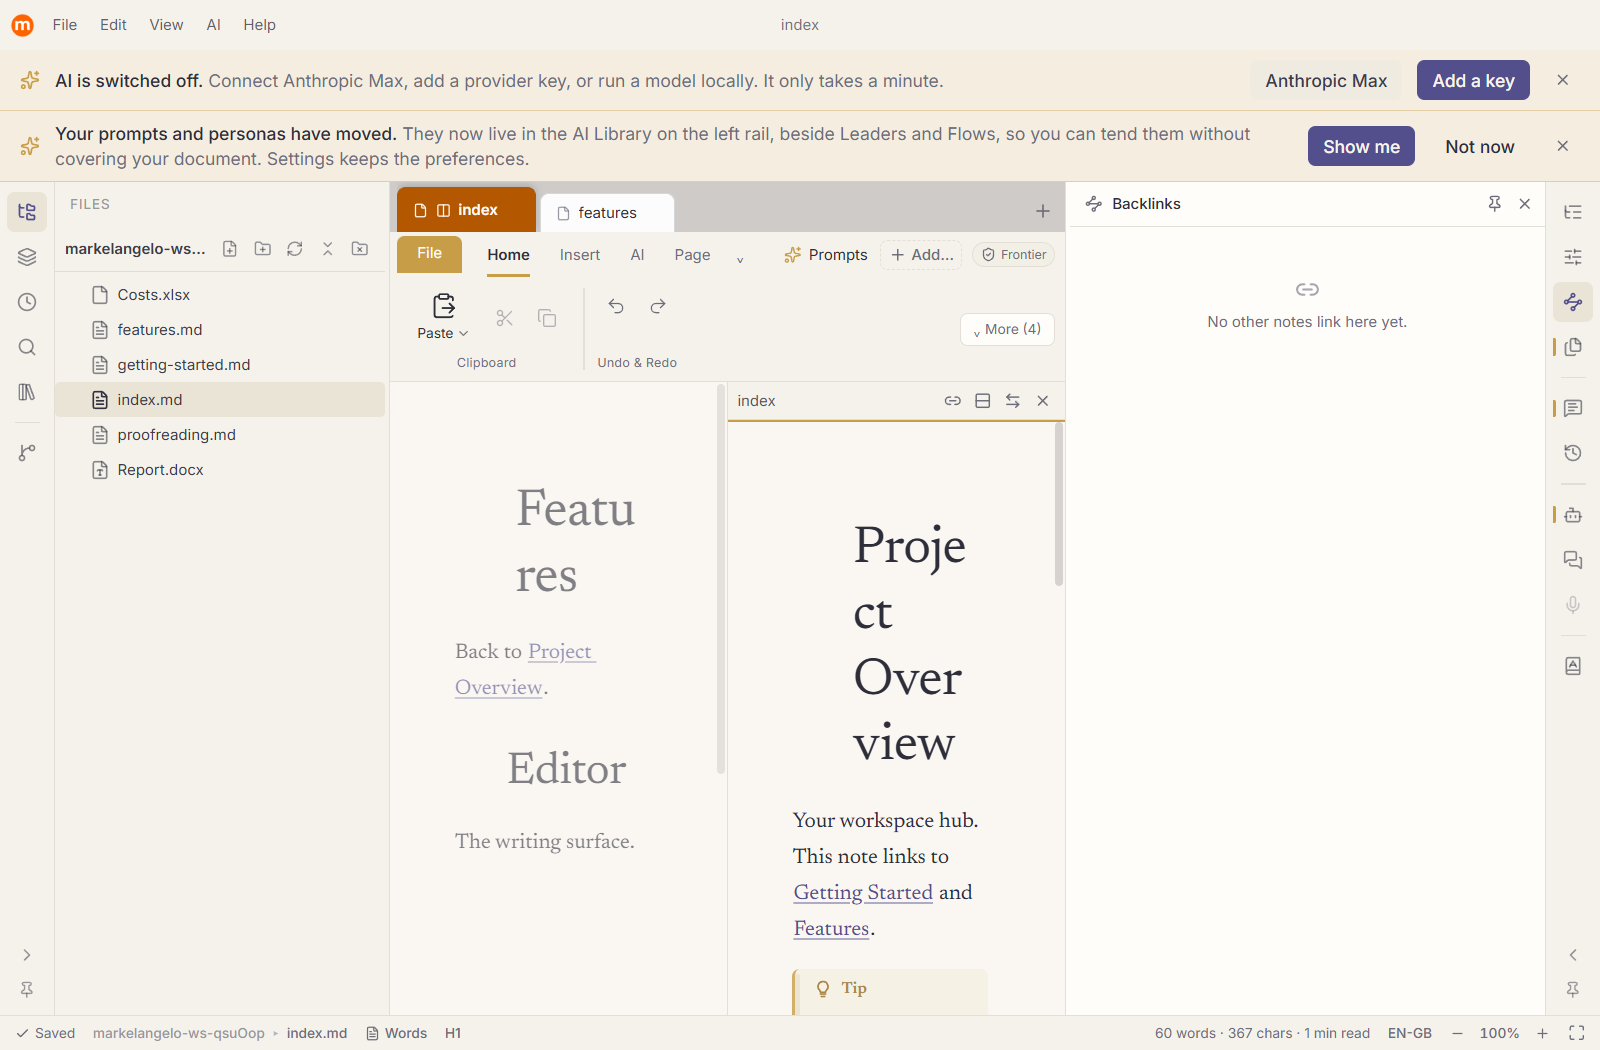Pin the Backlinks panel
This screenshot has height=1050, width=1600.
1495,204
